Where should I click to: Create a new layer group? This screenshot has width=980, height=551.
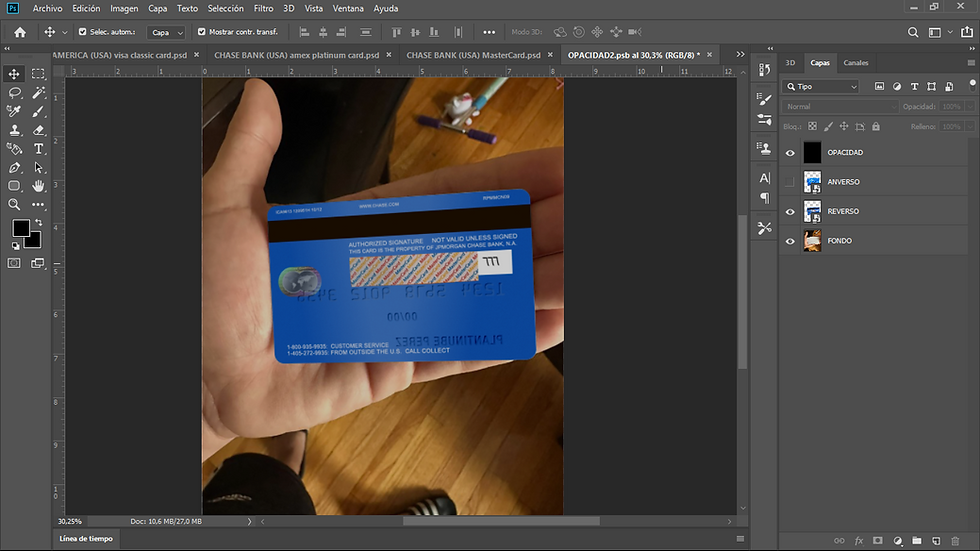[917, 540]
